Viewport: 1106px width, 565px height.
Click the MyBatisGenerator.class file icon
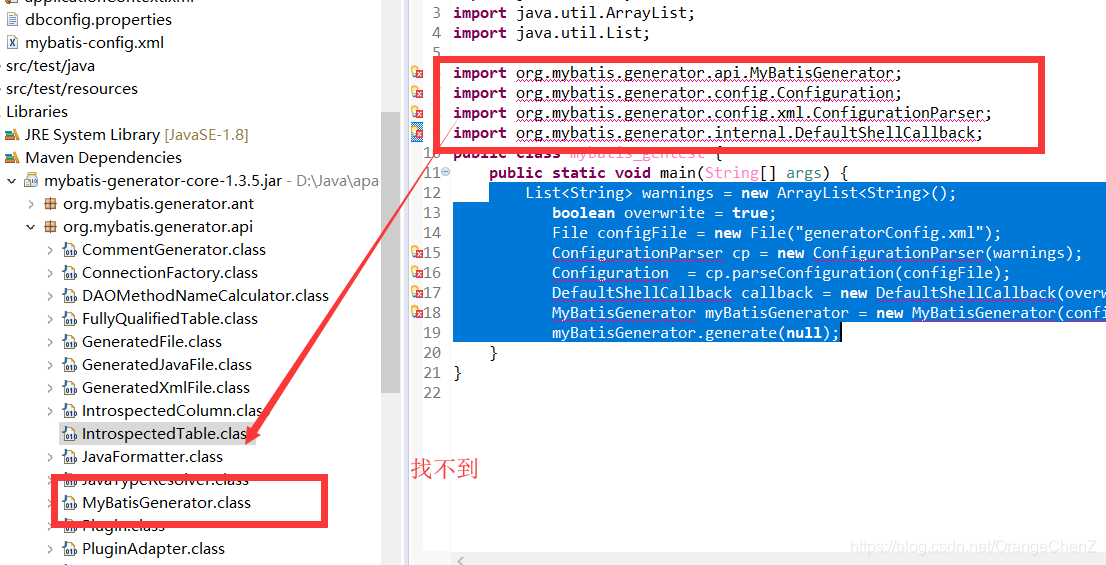click(69, 503)
